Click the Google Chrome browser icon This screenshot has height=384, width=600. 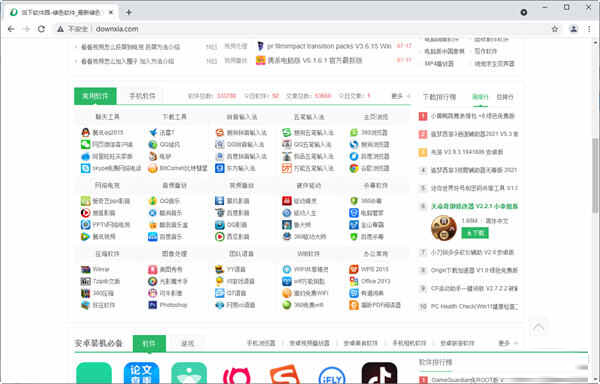[354, 168]
